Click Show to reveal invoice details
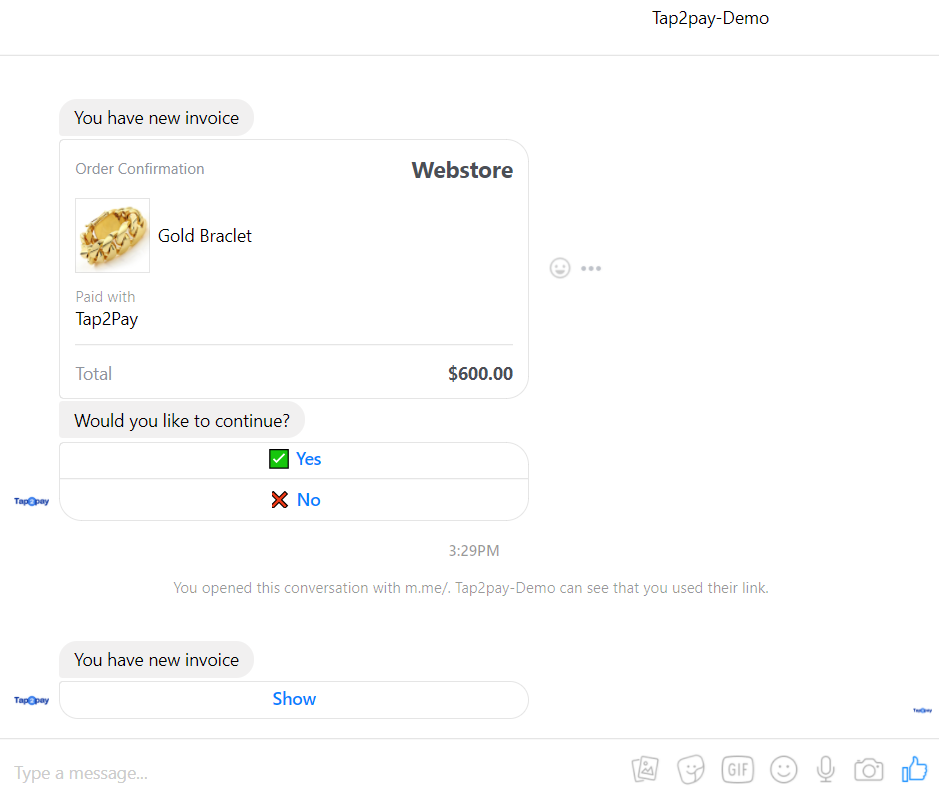 294,699
